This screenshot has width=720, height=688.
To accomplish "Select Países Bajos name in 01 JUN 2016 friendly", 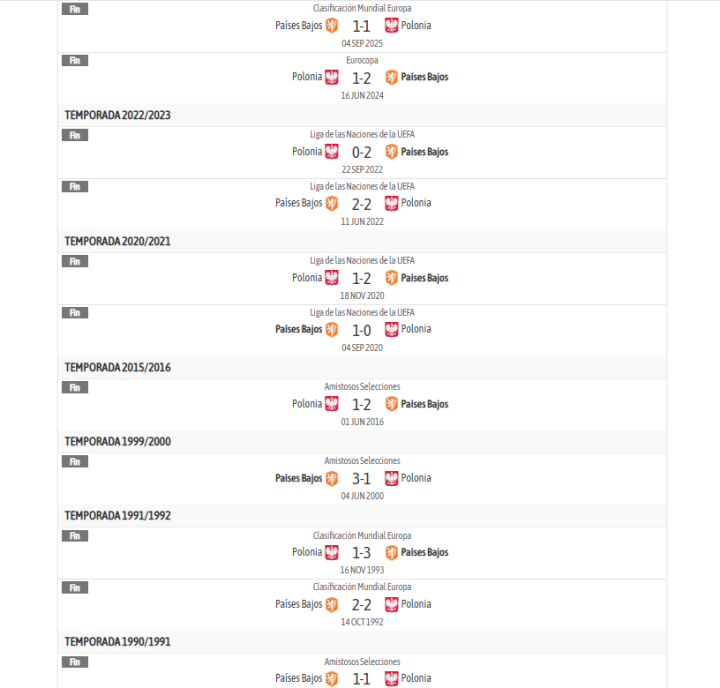I will 424,404.
